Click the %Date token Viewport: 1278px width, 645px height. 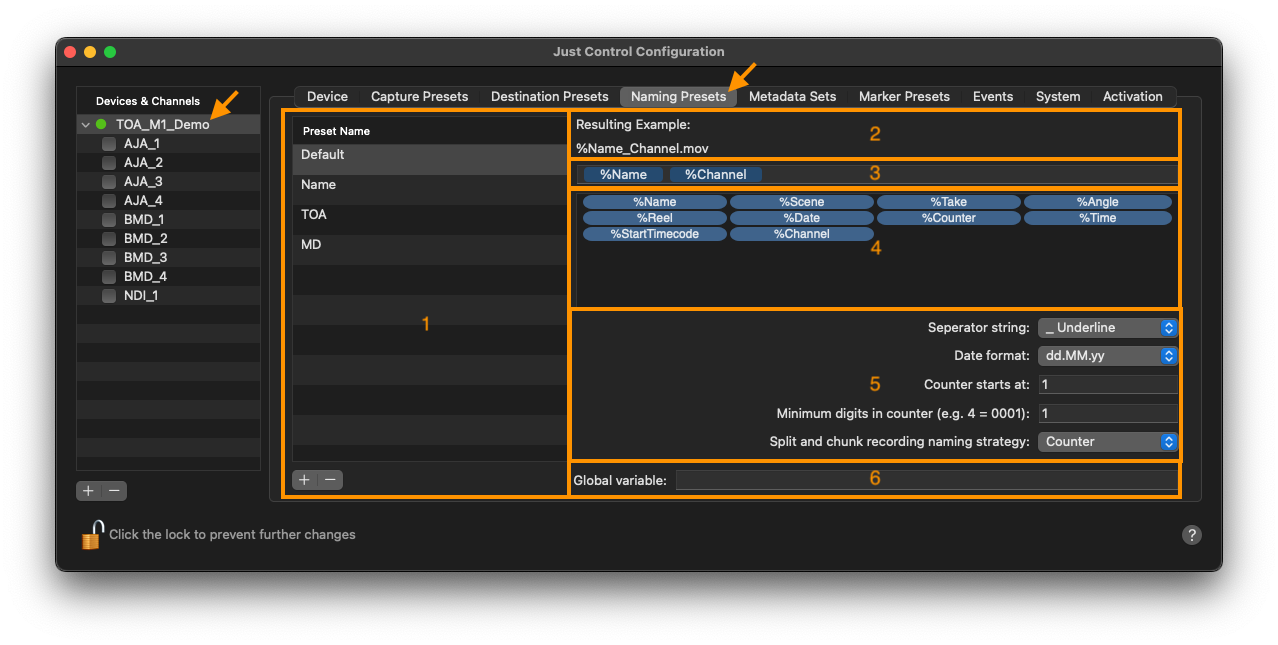click(802, 218)
